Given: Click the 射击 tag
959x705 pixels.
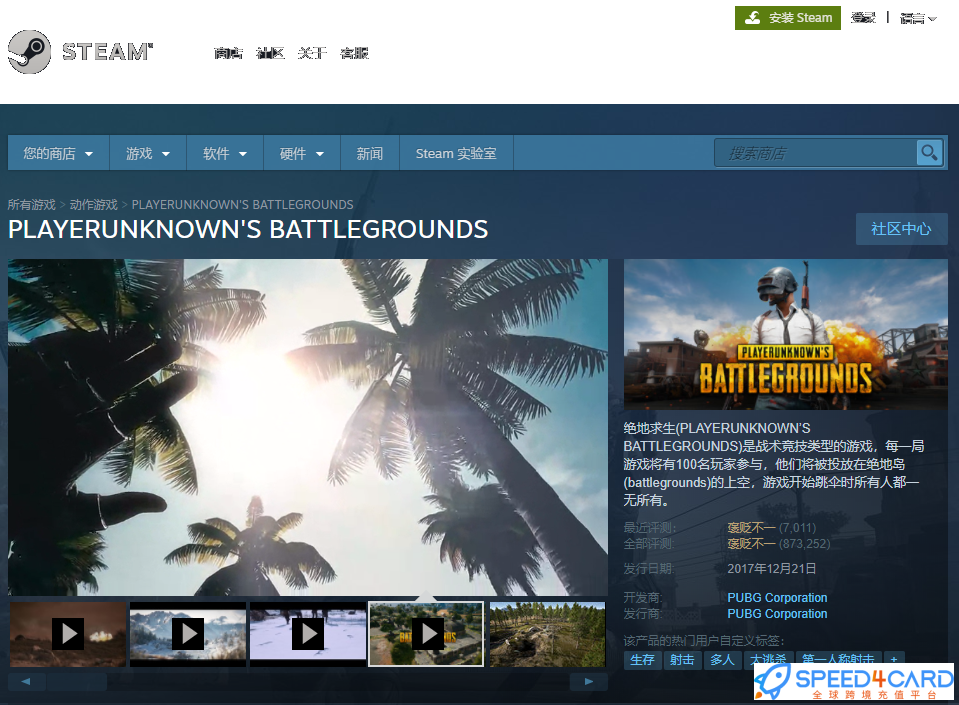Looking at the screenshot, I should tap(682, 660).
